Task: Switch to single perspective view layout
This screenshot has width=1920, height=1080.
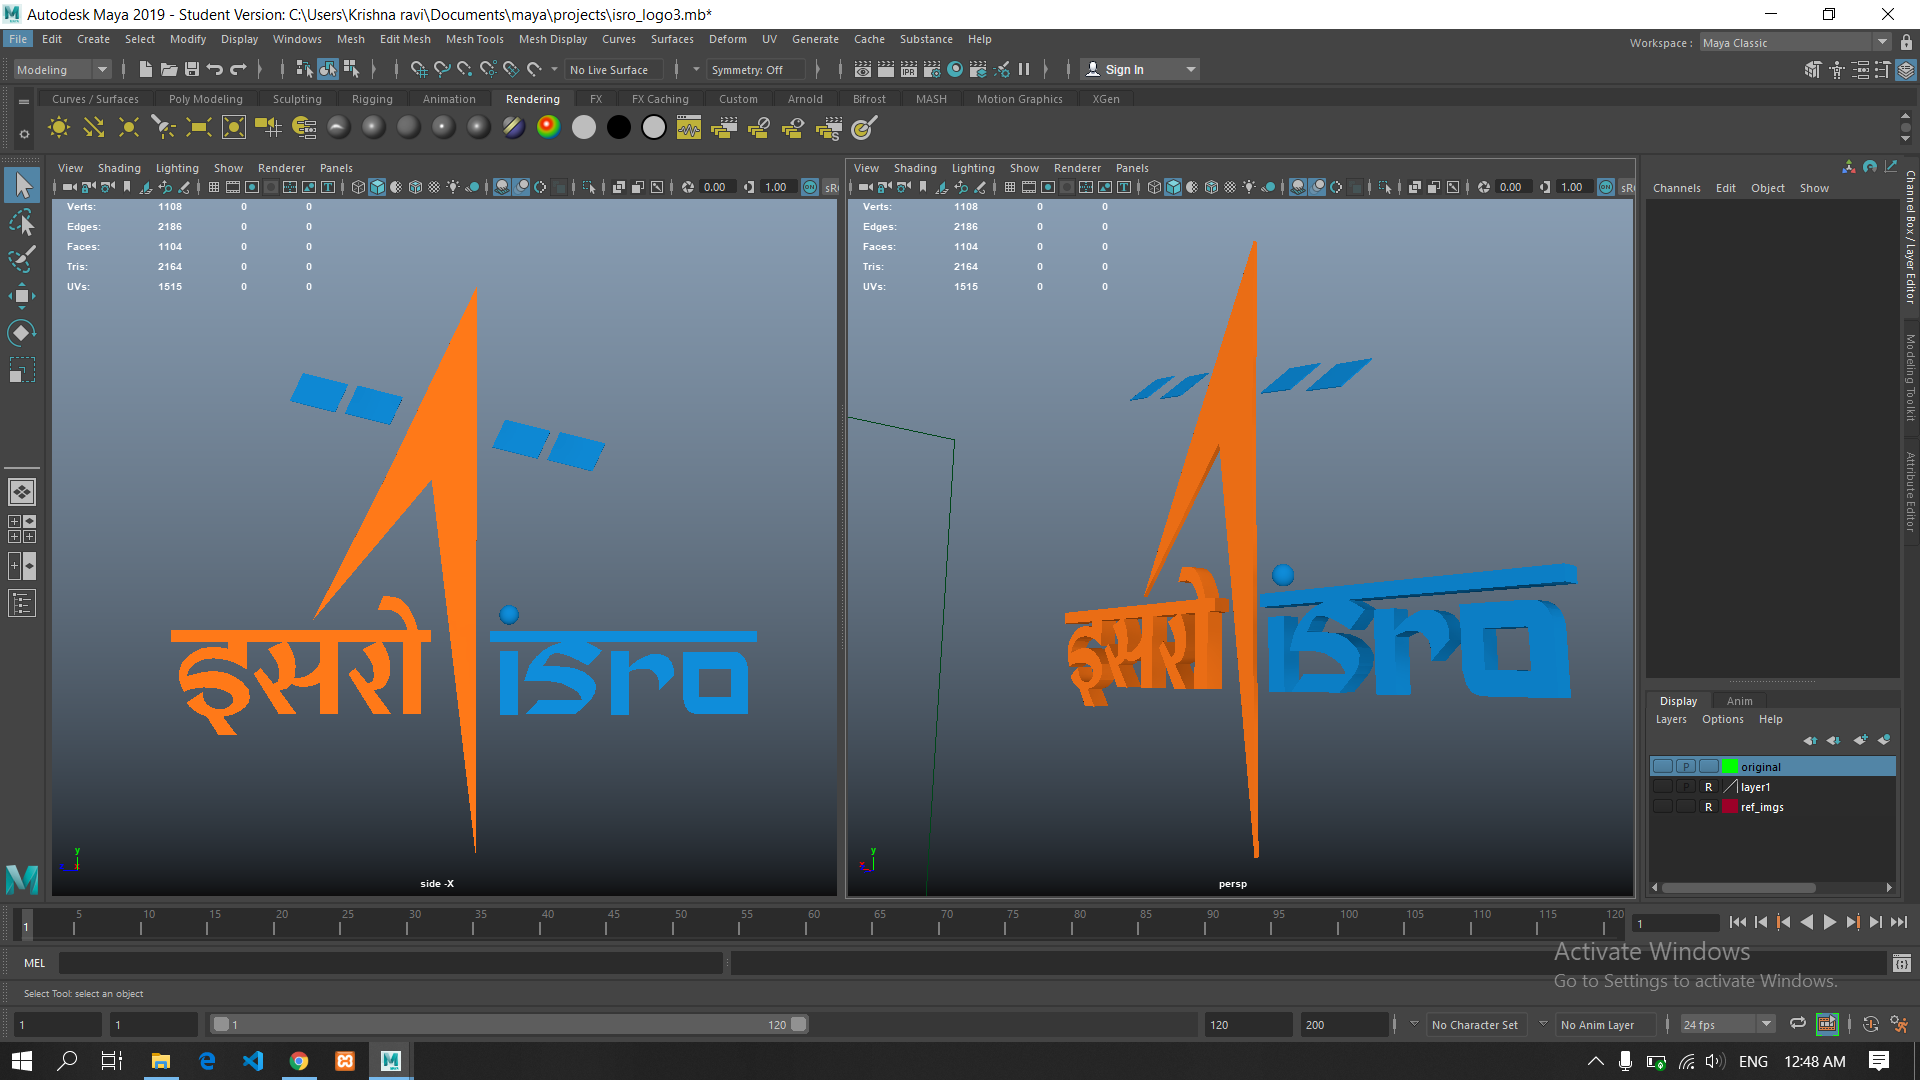Action: tap(22, 492)
